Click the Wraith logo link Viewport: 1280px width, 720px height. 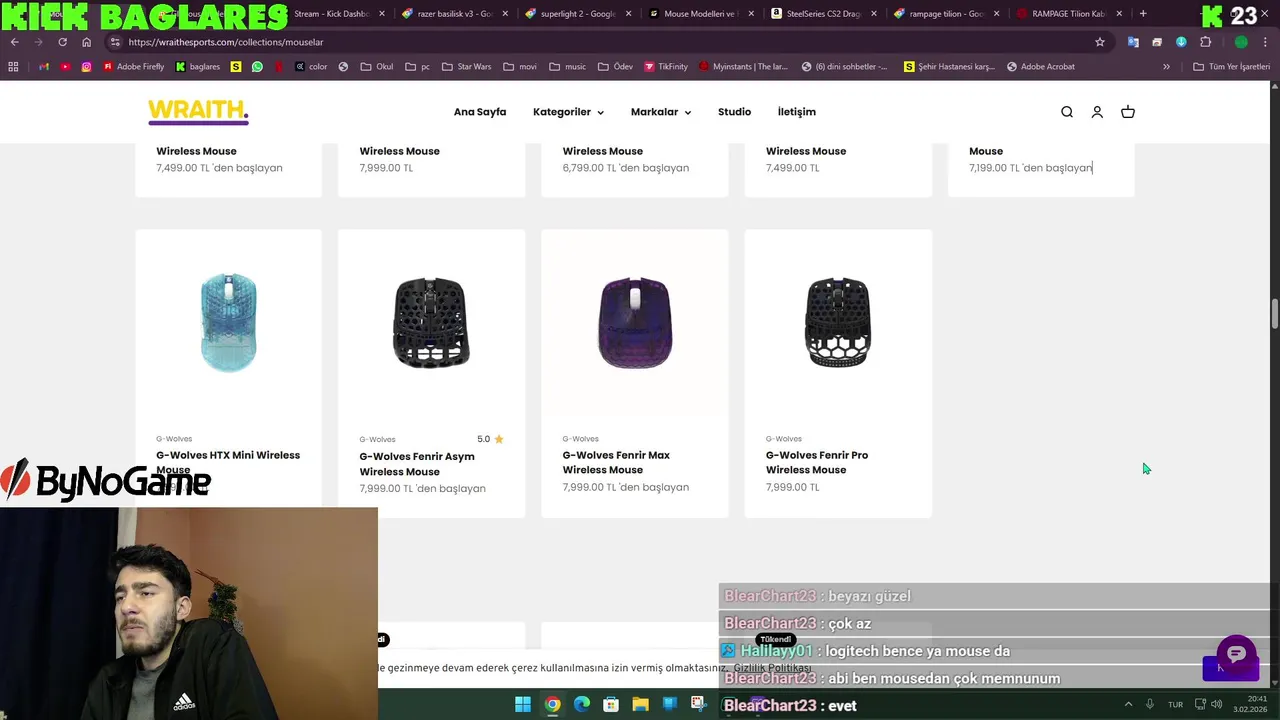tap(198, 112)
